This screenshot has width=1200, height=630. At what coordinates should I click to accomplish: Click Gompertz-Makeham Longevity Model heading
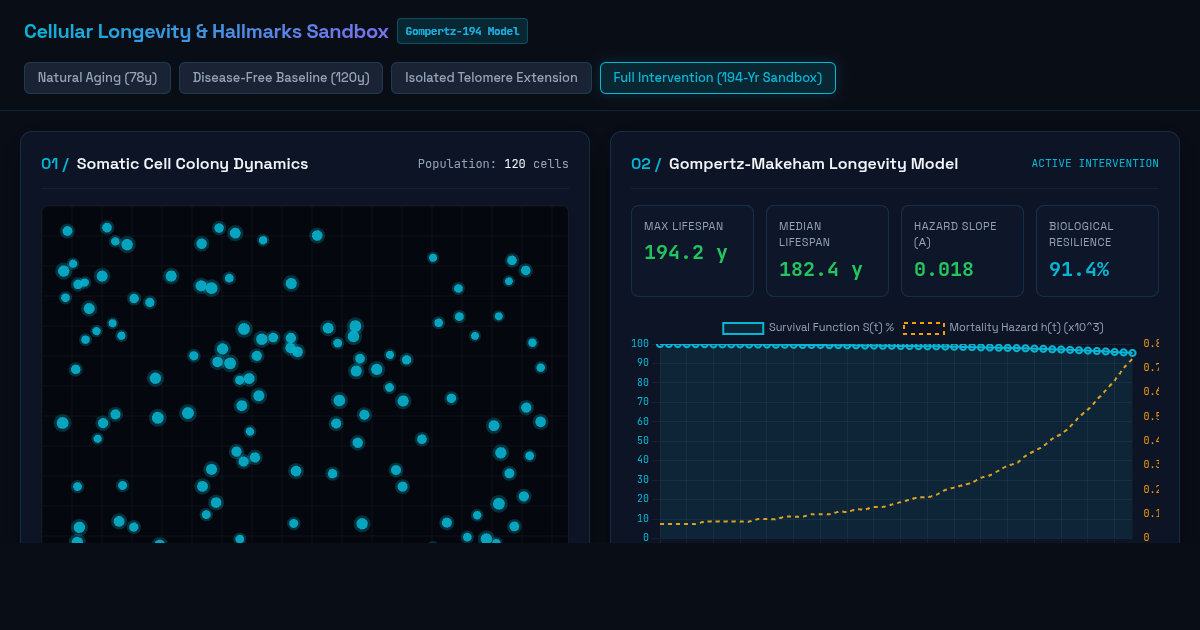point(813,164)
